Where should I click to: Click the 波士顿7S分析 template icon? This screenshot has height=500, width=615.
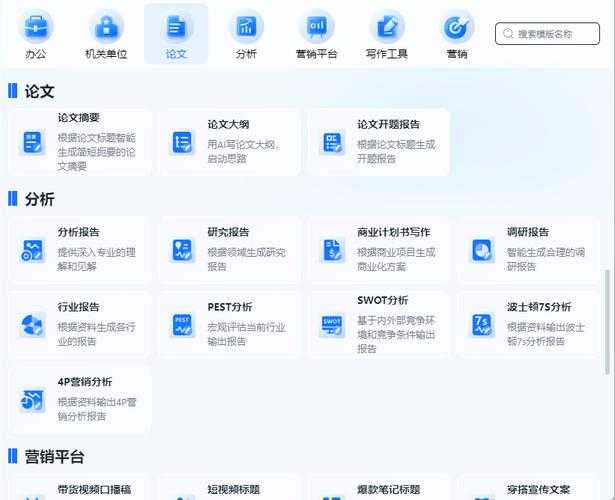click(482, 325)
